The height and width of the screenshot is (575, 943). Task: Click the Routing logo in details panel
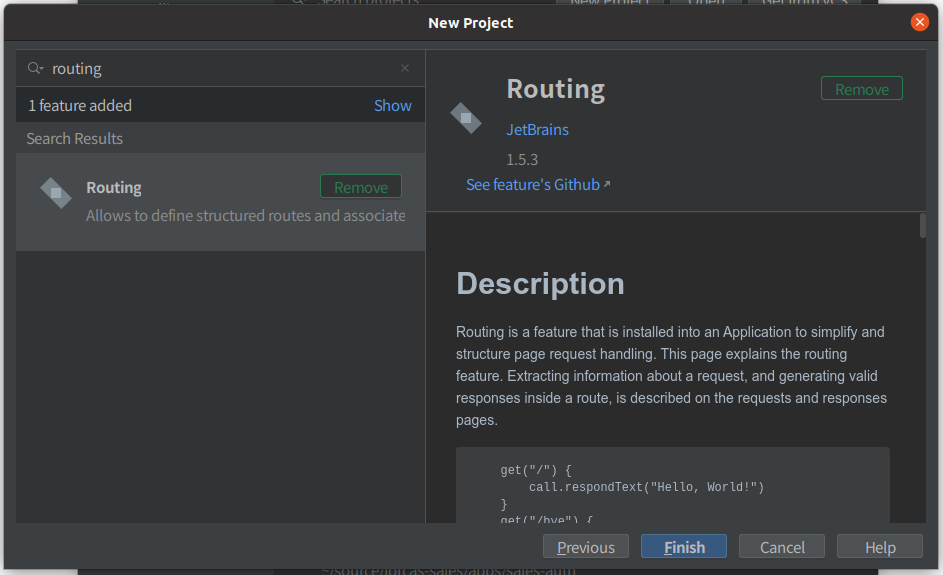[466, 118]
